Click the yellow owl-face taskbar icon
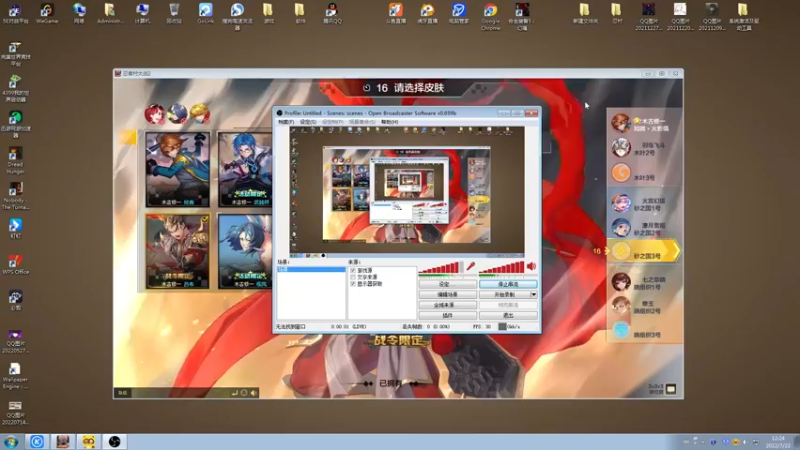This screenshot has height=450, width=800. (88, 442)
